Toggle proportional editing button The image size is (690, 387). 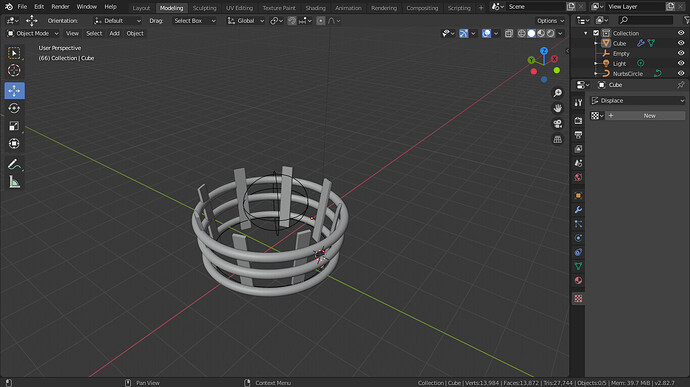(321, 21)
